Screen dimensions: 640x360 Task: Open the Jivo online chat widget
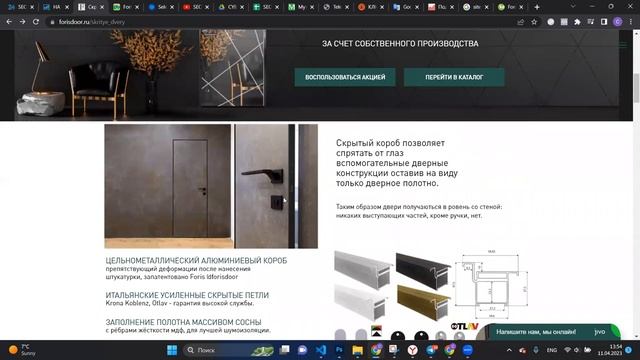[x=549, y=332]
